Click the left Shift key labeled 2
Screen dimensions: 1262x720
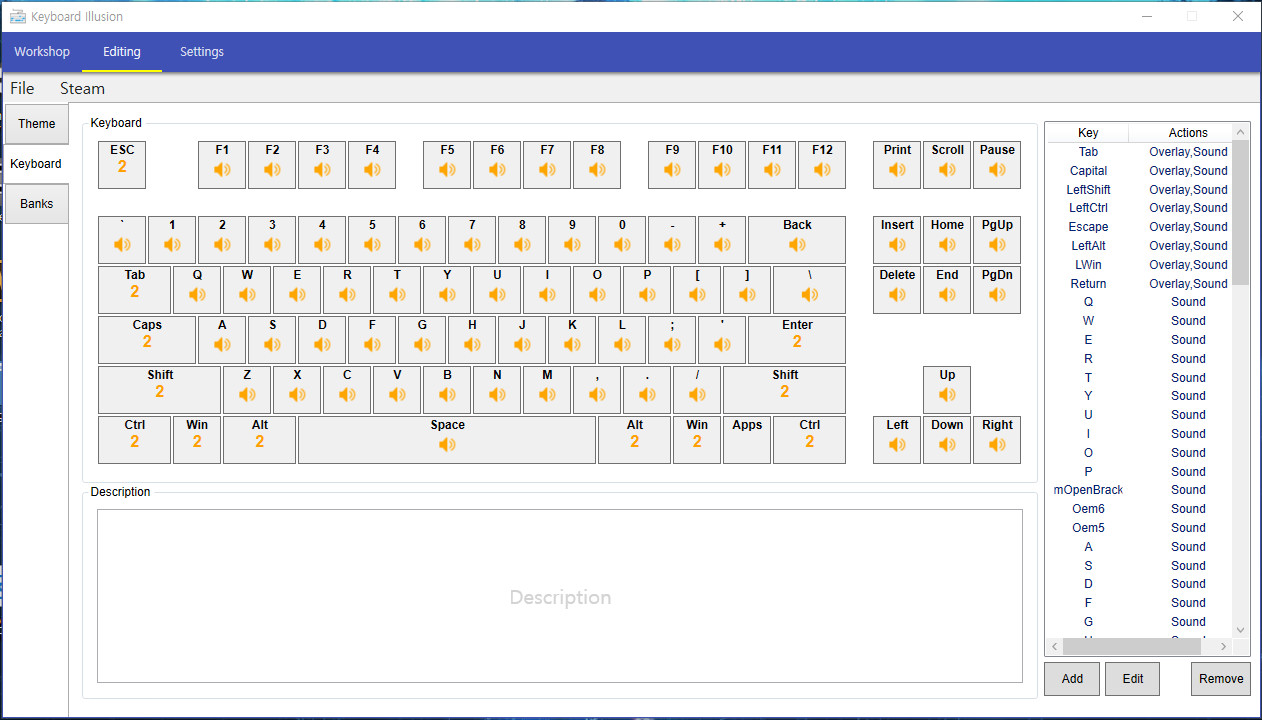(158, 389)
